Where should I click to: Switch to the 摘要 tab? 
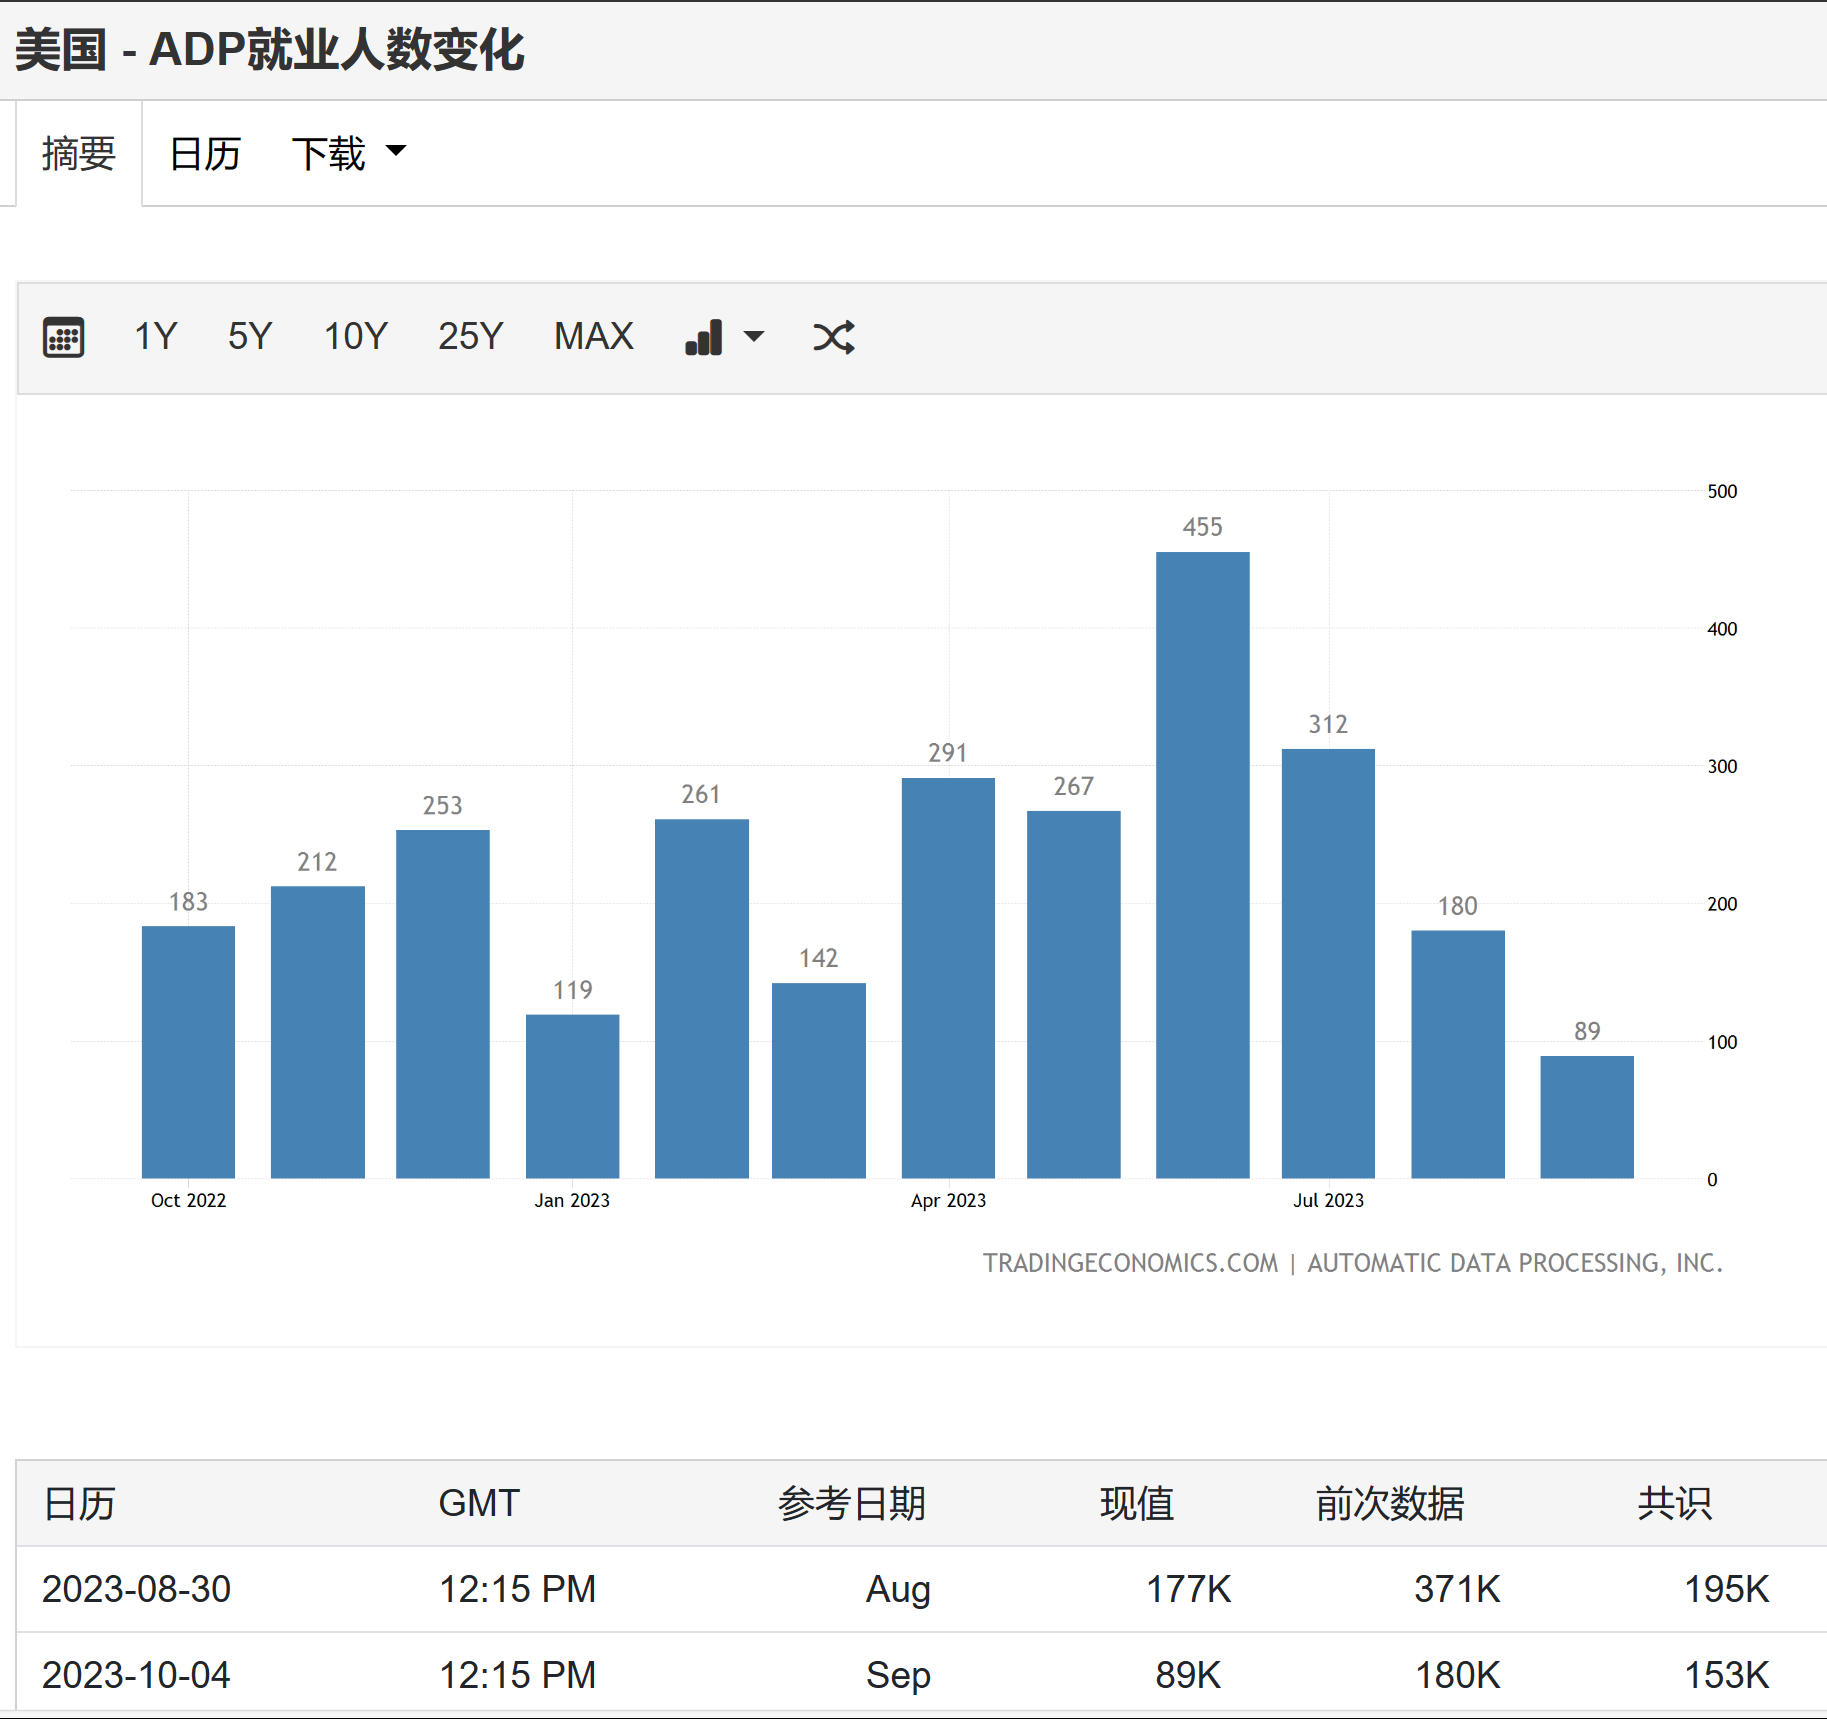tap(79, 154)
